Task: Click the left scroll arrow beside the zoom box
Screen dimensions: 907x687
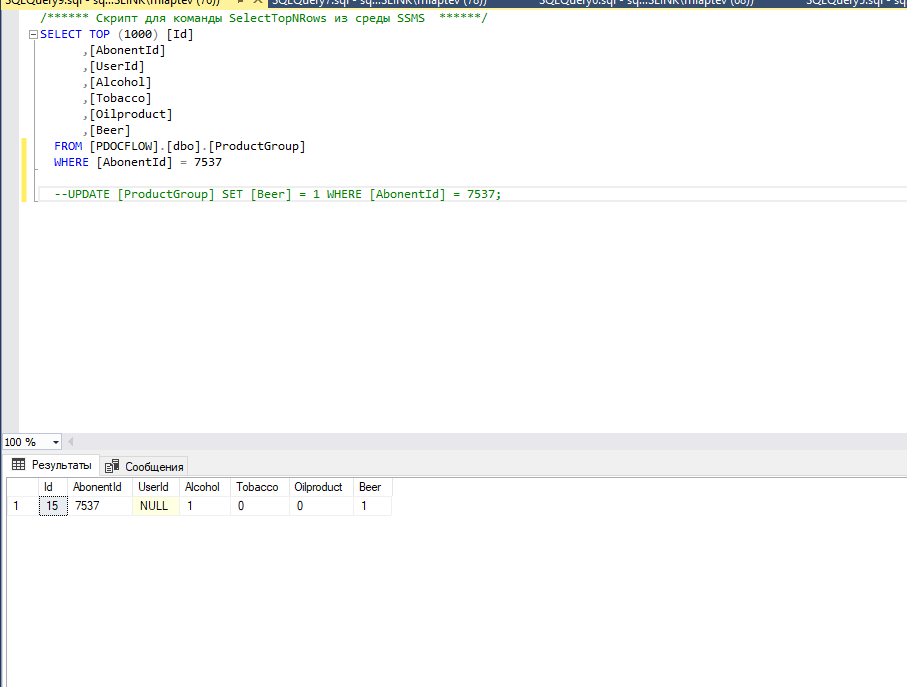Action: pyautogui.click(x=71, y=442)
